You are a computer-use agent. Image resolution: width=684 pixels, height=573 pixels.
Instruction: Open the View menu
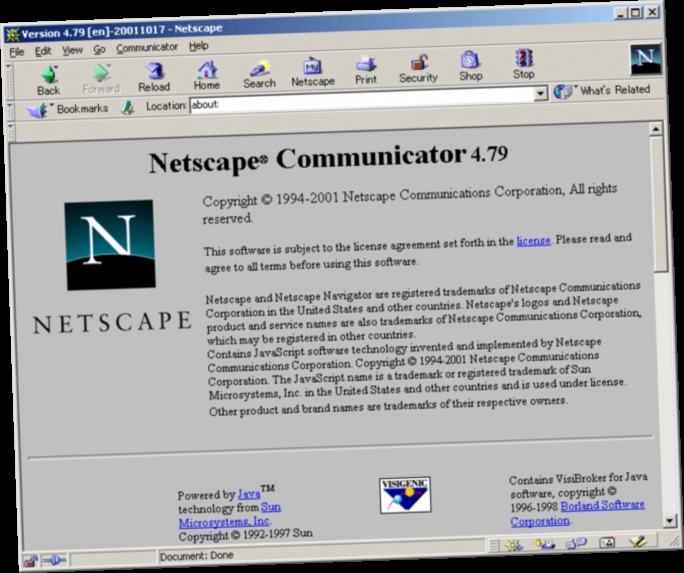click(72, 51)
